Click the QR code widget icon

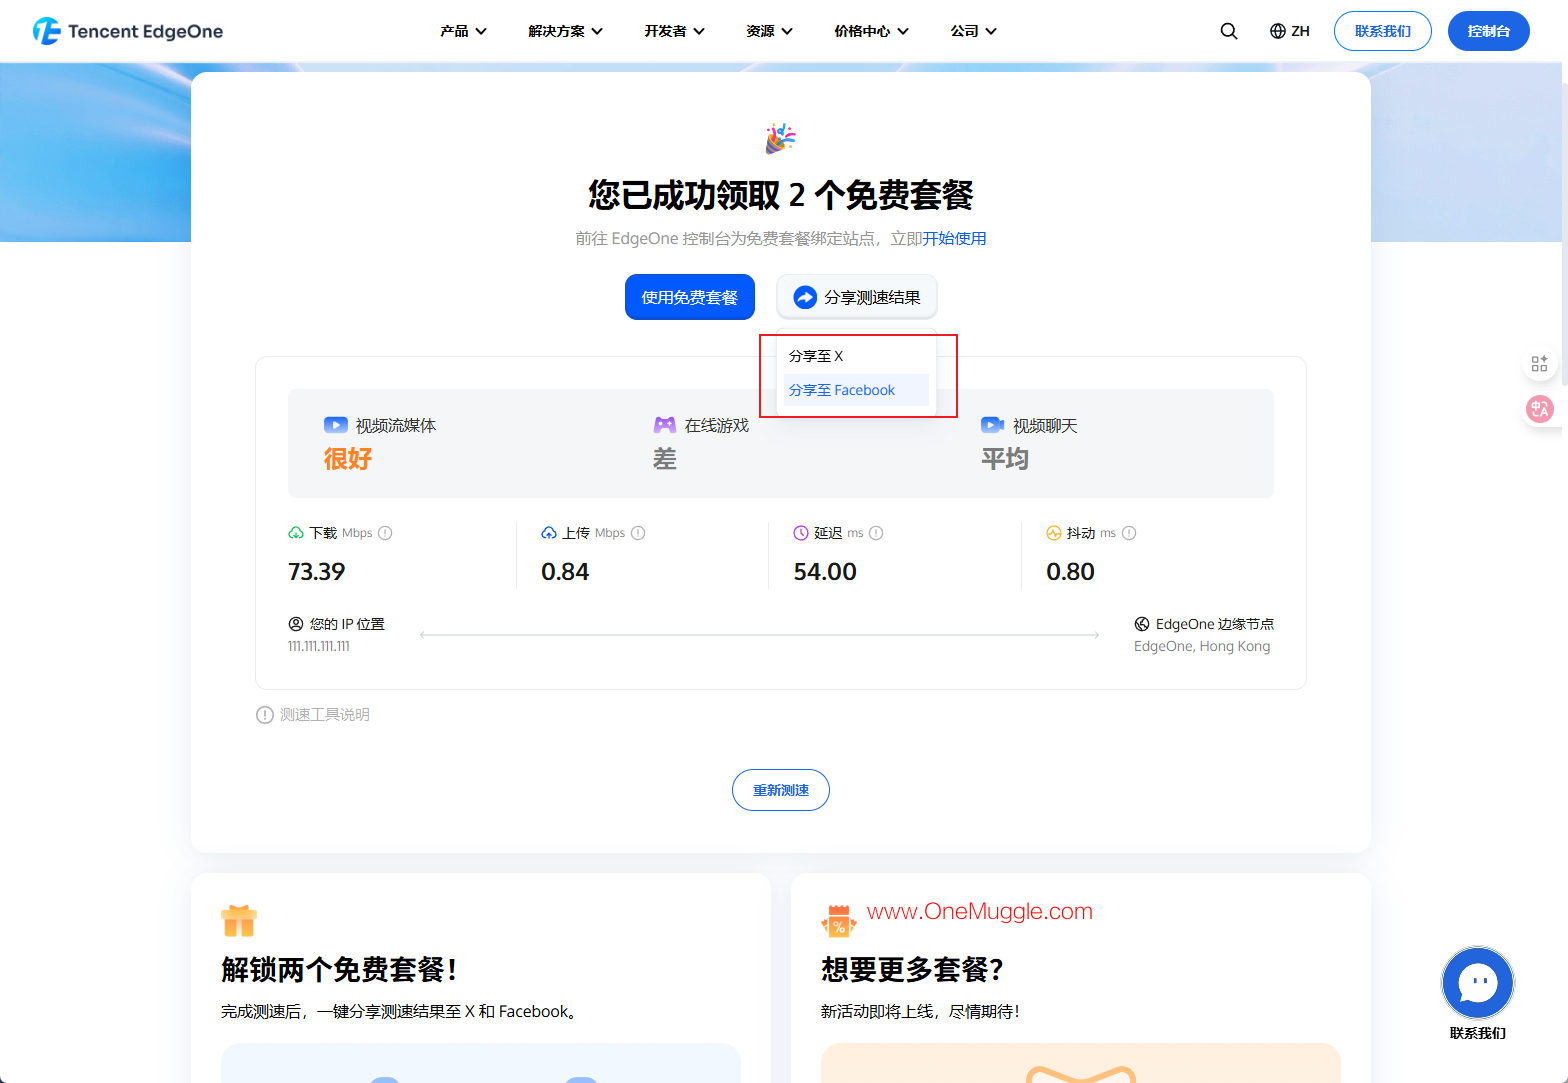click(x=1539, y=363)
